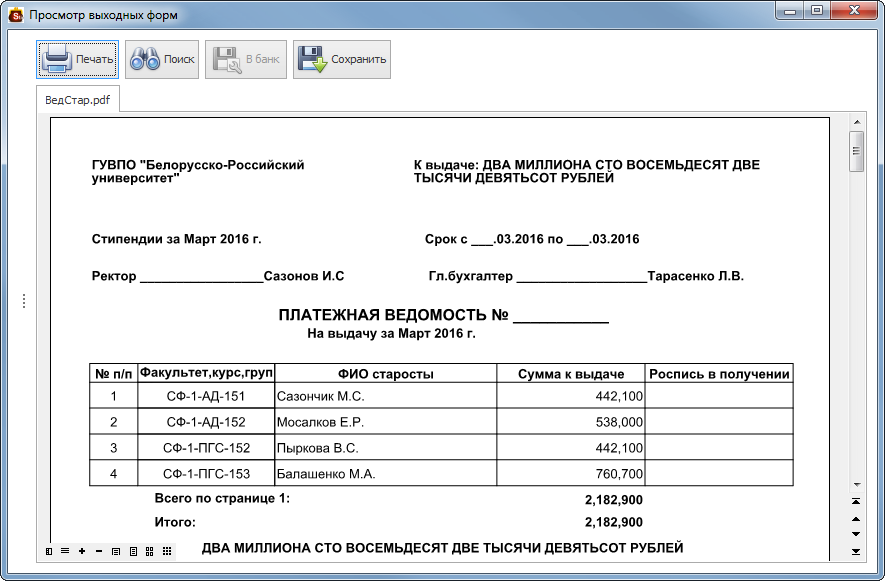Click the text Тарасенко Л.В.
Viewport: 885px width, 581px height.
click(x=695, y=276)
